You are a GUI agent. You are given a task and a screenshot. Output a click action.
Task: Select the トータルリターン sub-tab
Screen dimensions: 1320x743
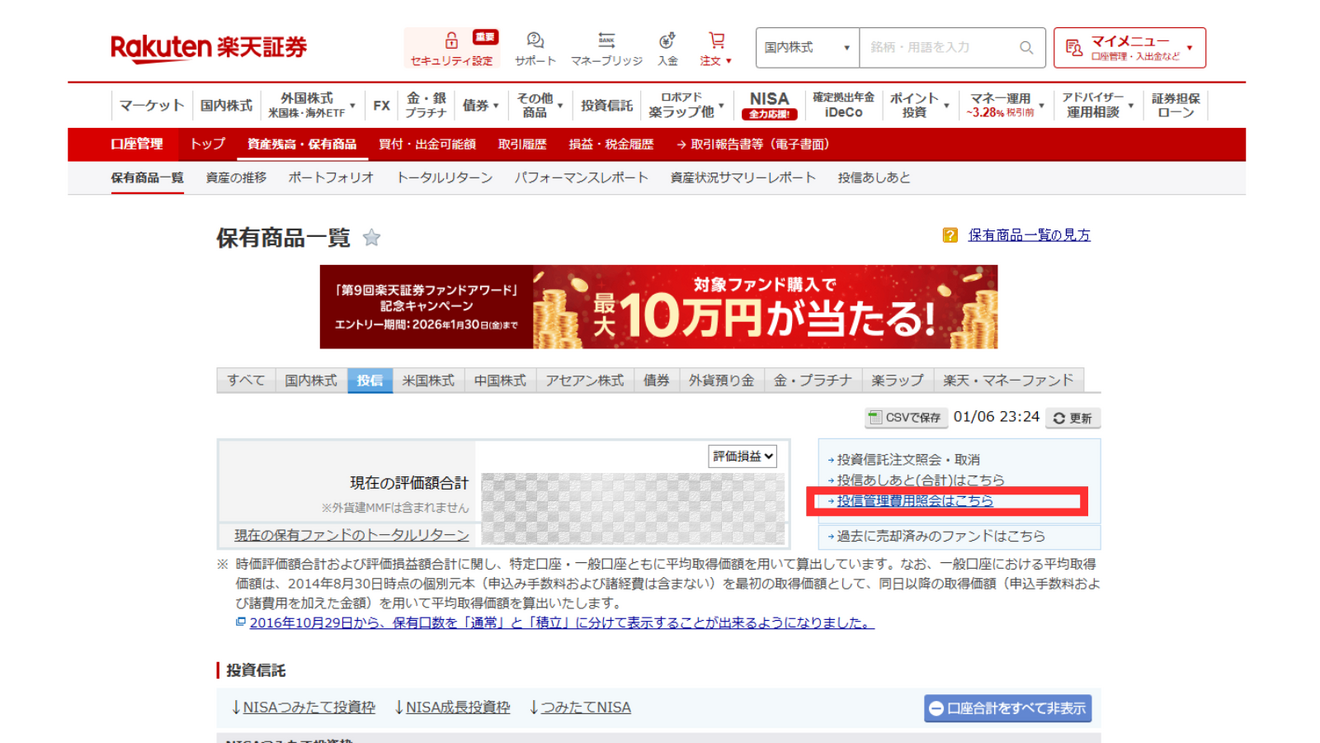[444, 178]
